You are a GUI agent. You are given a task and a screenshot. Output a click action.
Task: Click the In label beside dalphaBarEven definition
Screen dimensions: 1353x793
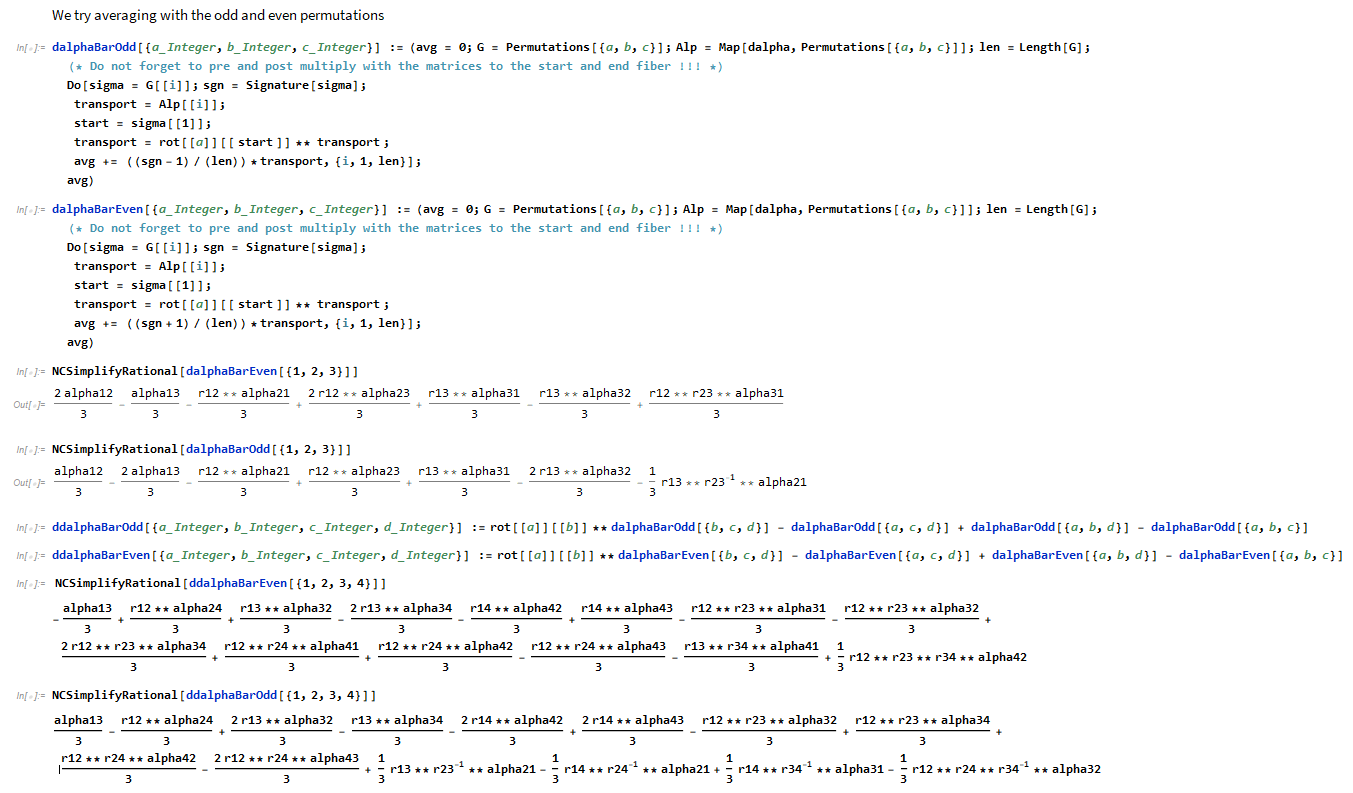pos(30,210)
